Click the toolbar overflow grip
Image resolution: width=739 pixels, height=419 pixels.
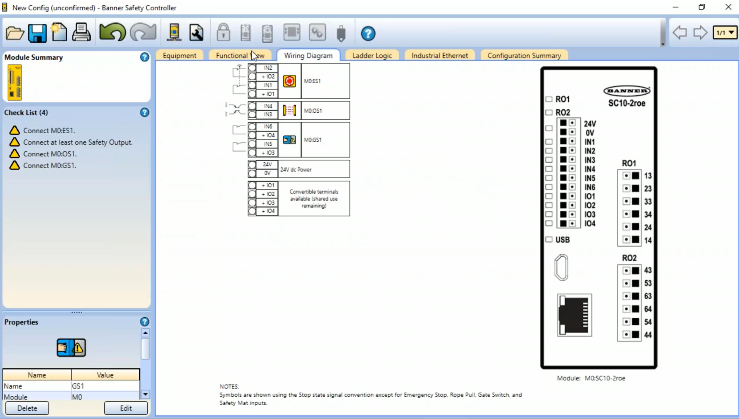click(x=663, y=33)
